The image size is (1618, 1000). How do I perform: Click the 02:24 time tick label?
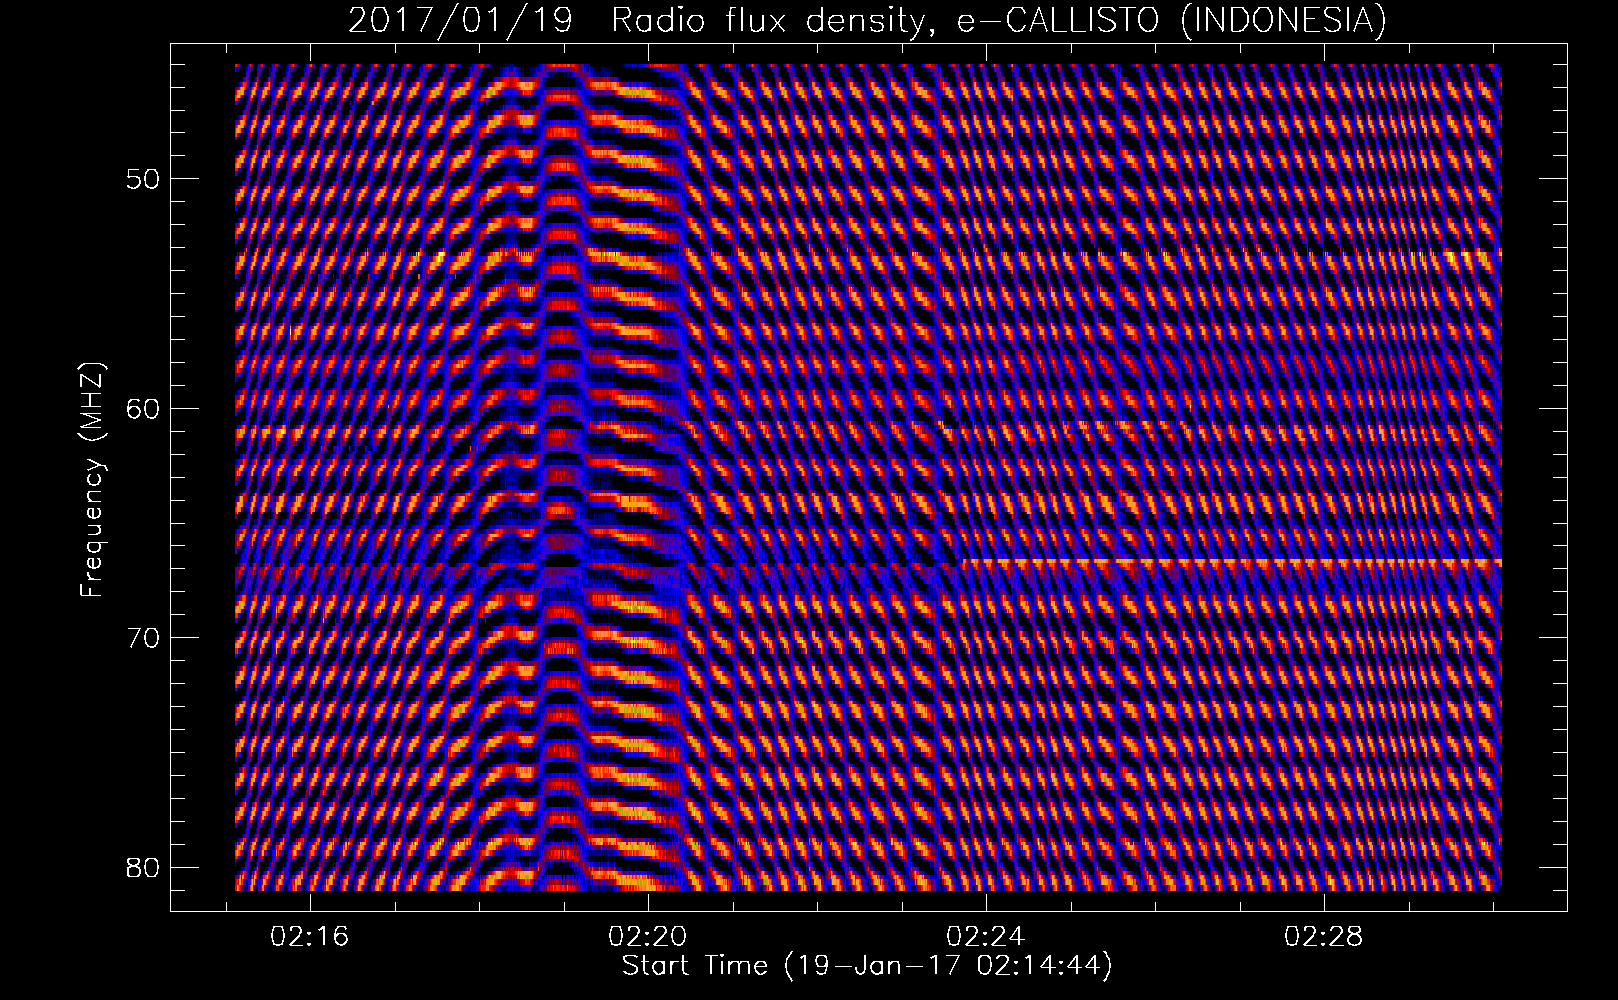click(x=987, y=937)
